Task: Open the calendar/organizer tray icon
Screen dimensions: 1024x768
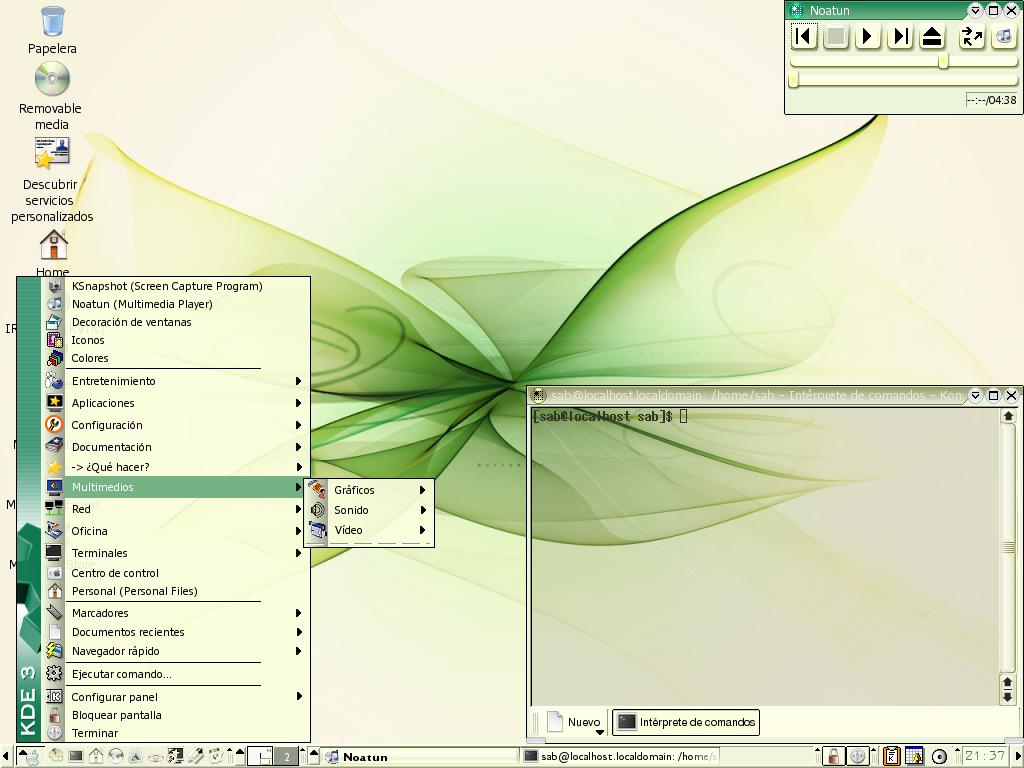Action: pyautogui.click(x=914, y=756)
